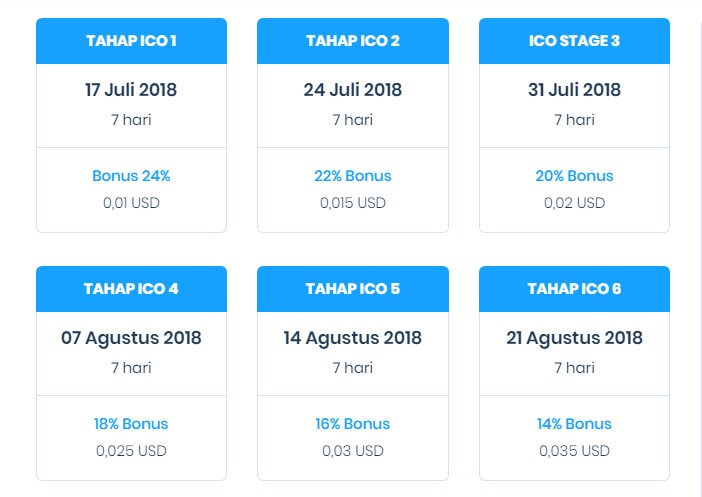Click the 0,035 USD price
The height and width of the screenshot is (497, 702).
click(x=574, y=451)
